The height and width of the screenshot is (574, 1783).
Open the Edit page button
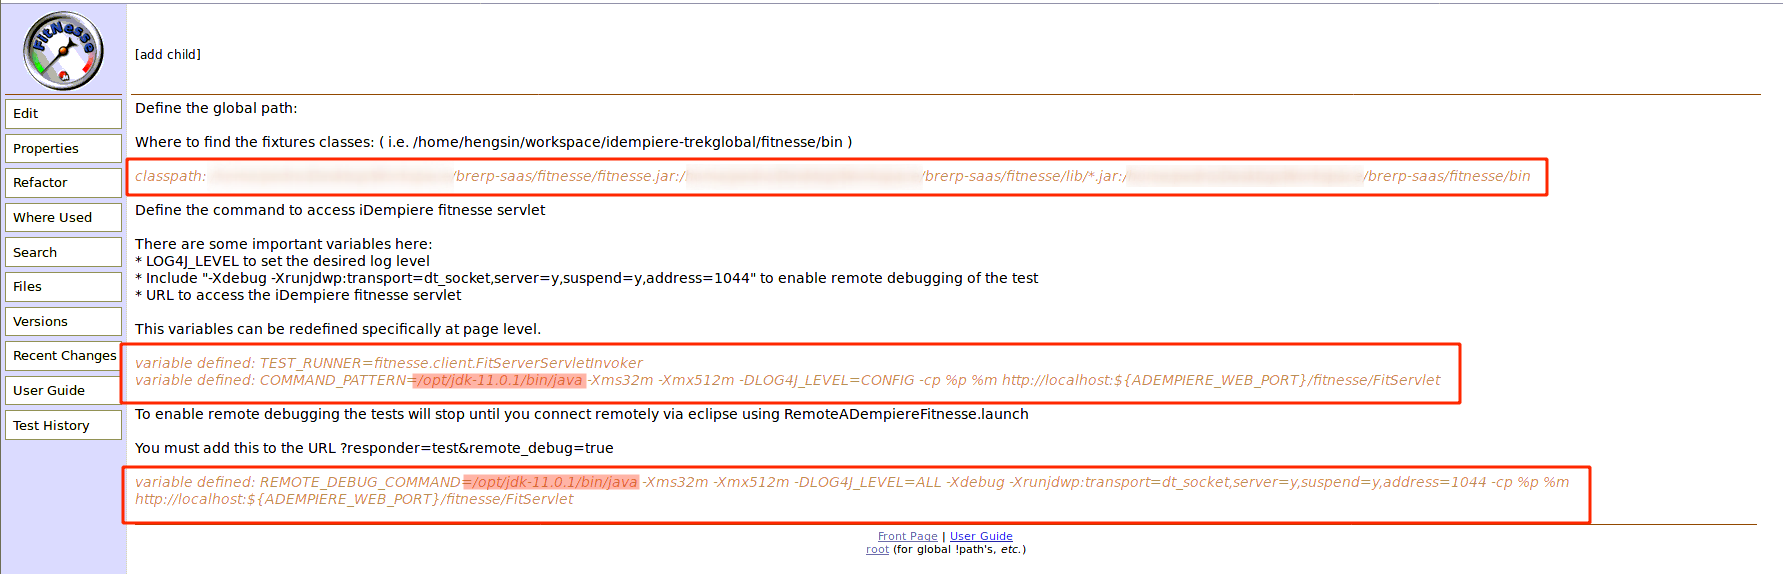pos(63,114)
